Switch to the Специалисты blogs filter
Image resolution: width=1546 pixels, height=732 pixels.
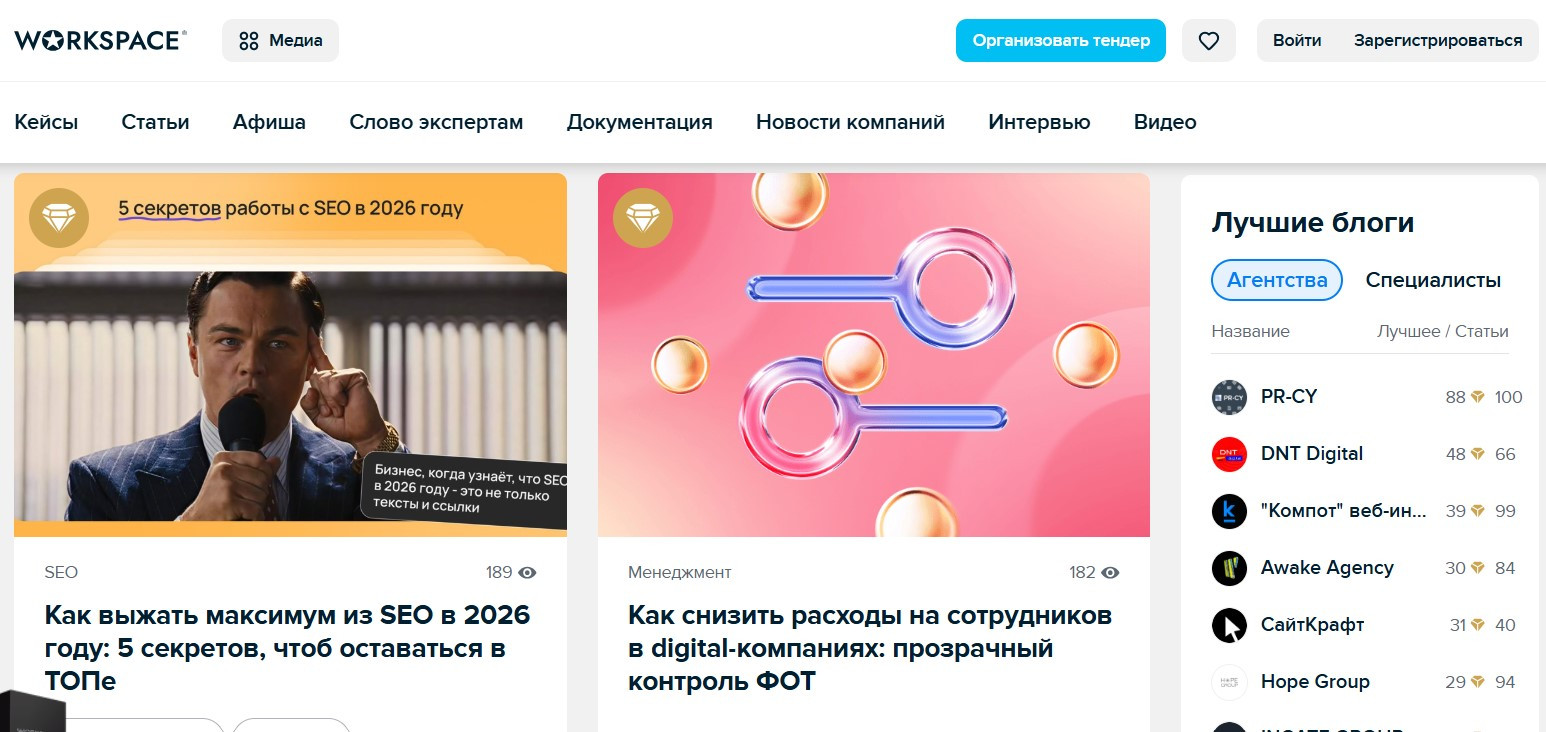tap(1433, 280)
